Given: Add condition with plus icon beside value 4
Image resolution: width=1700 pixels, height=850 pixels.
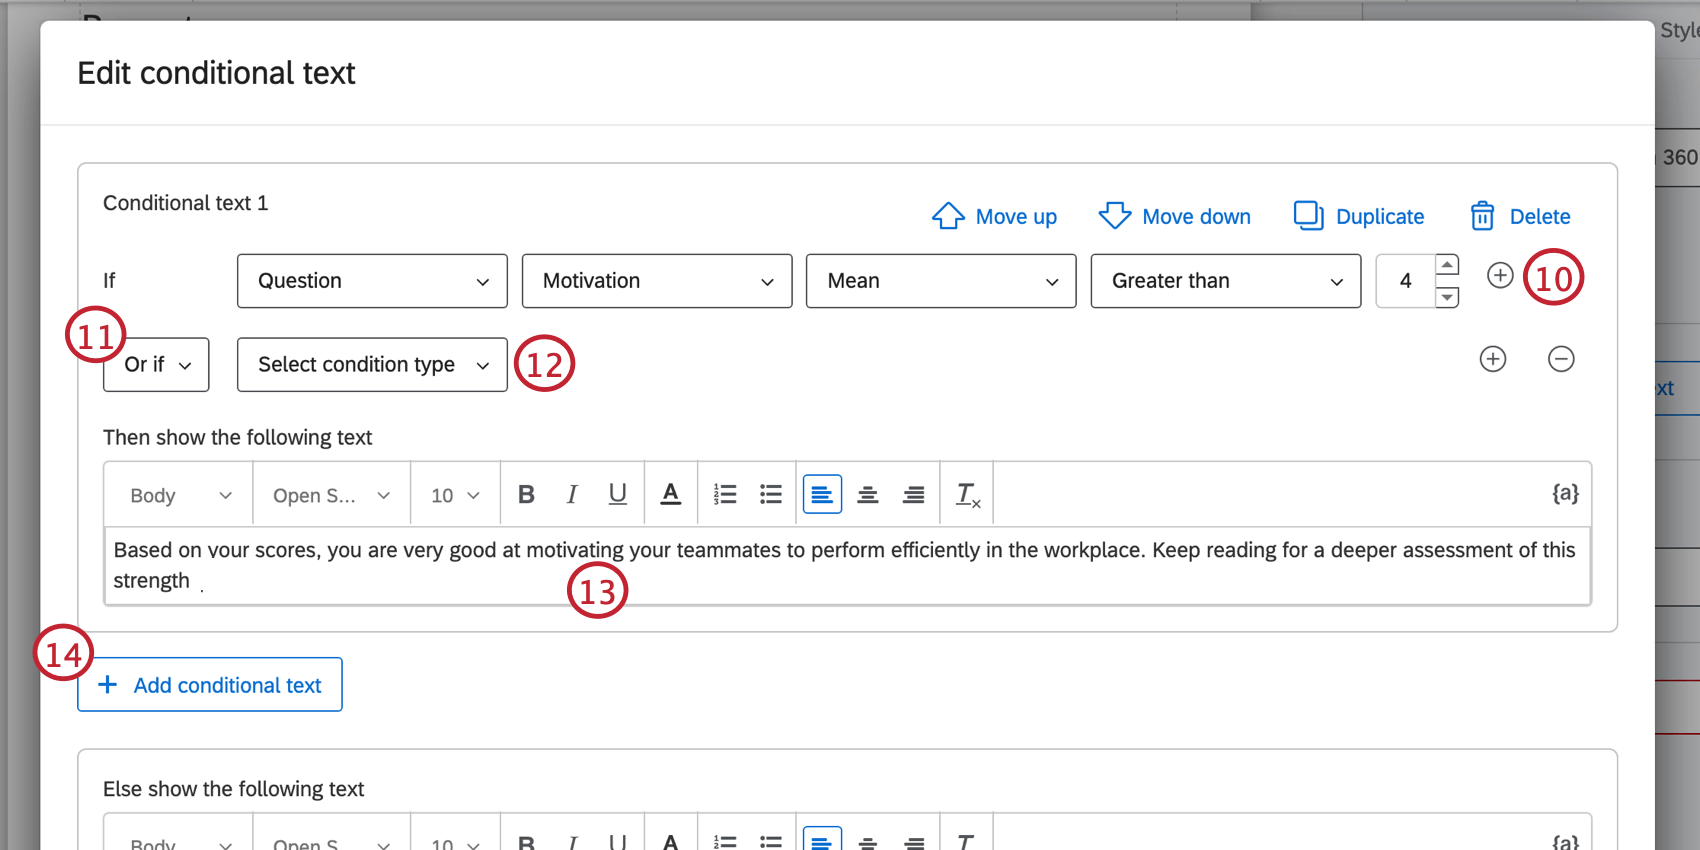Looking at the screenshot, I should (x=1500, y=275).
